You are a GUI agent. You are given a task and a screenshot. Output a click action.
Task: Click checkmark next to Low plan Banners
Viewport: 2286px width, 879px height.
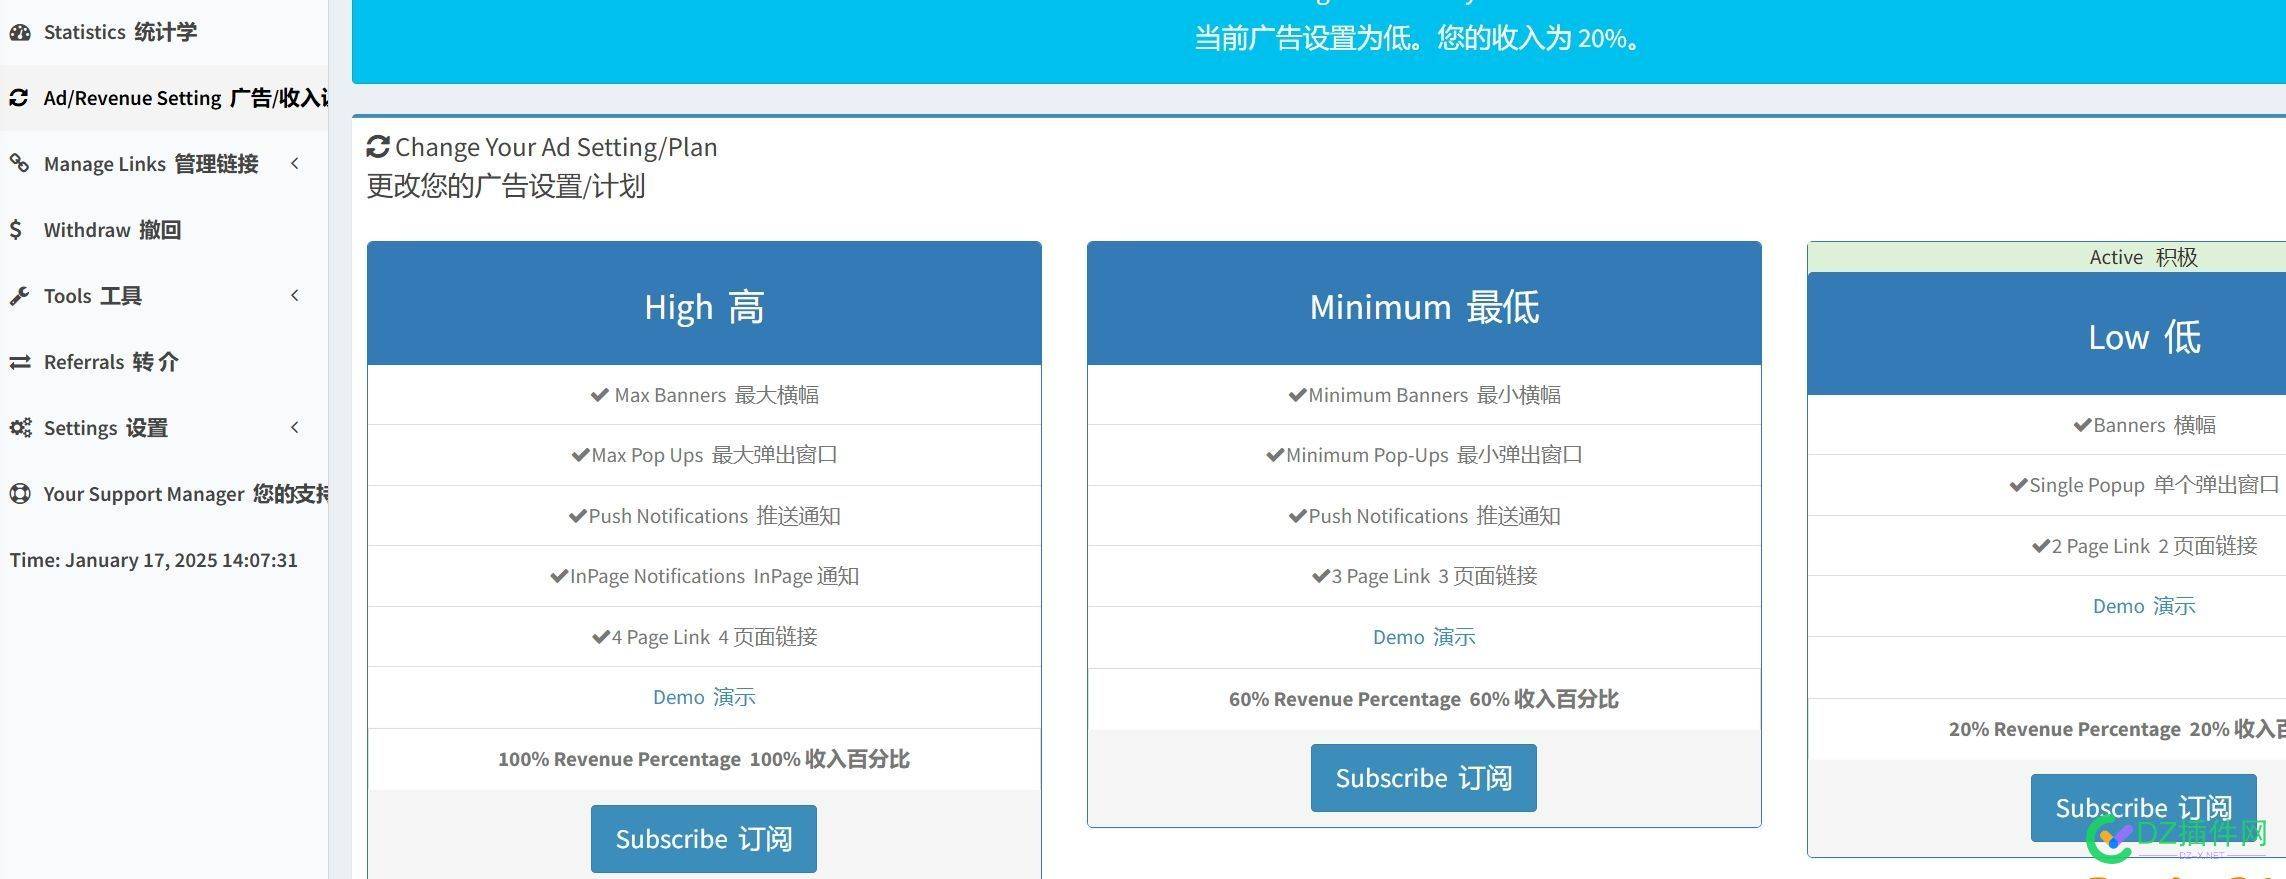click(x=2082, y=425)
